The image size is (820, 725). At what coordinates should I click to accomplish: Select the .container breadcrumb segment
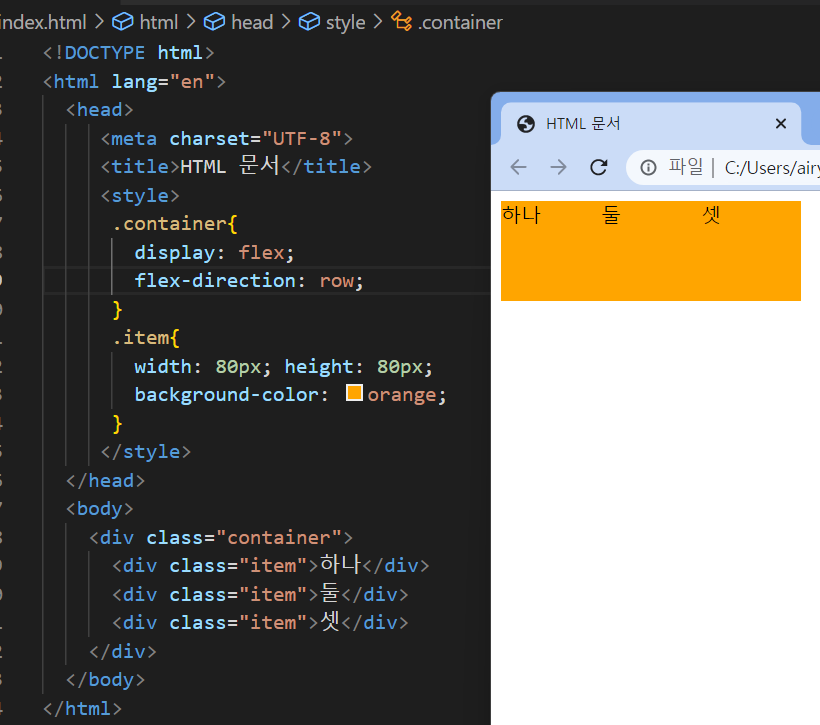click(x=460, y=22)
